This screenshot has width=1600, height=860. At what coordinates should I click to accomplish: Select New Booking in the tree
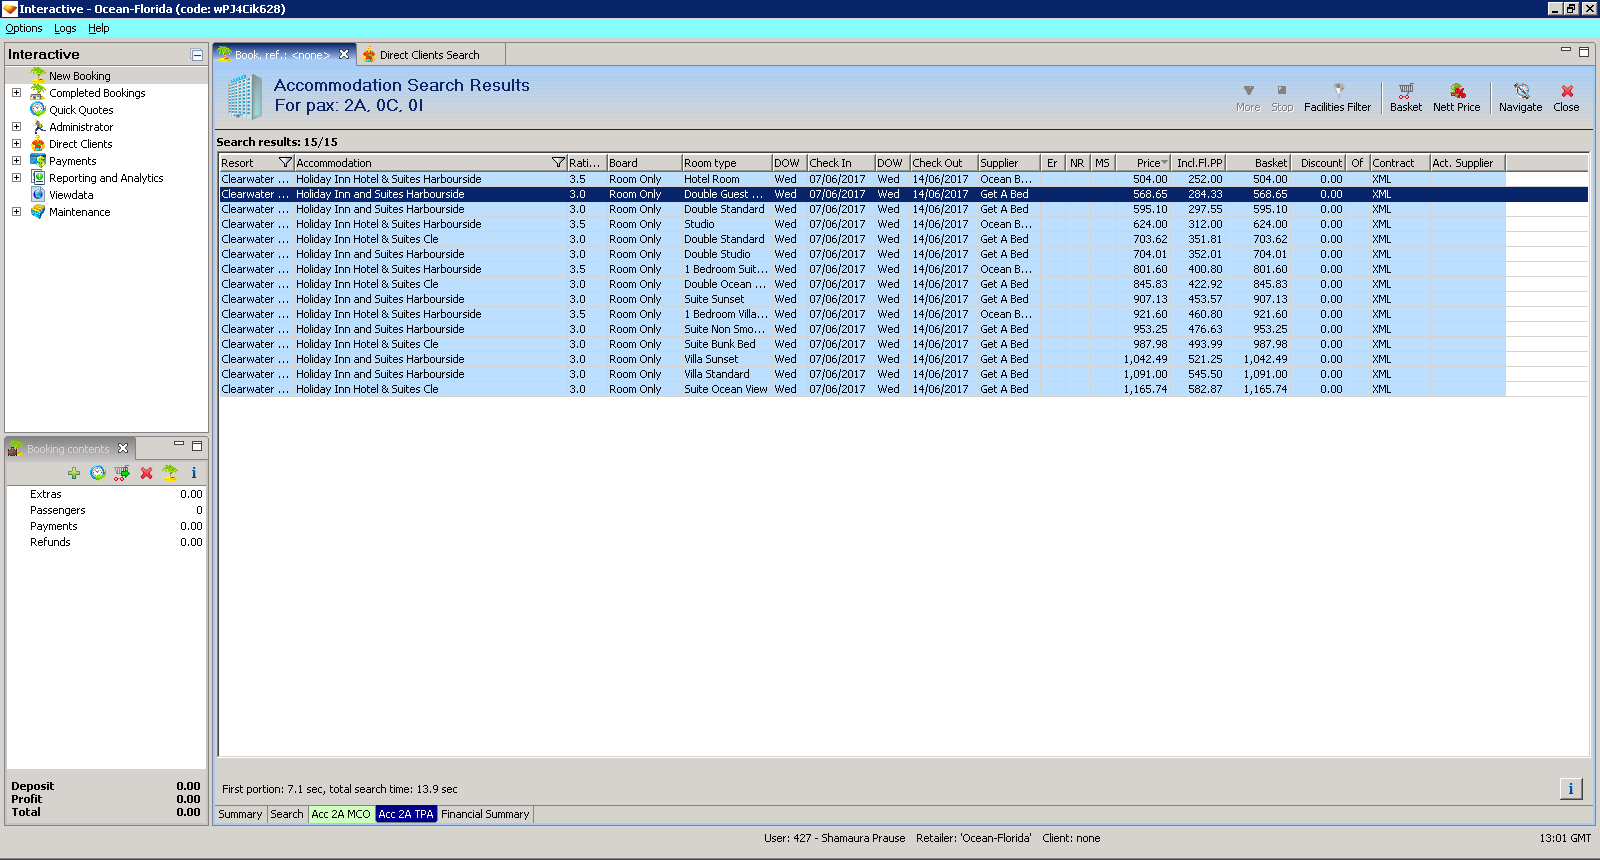80,76
